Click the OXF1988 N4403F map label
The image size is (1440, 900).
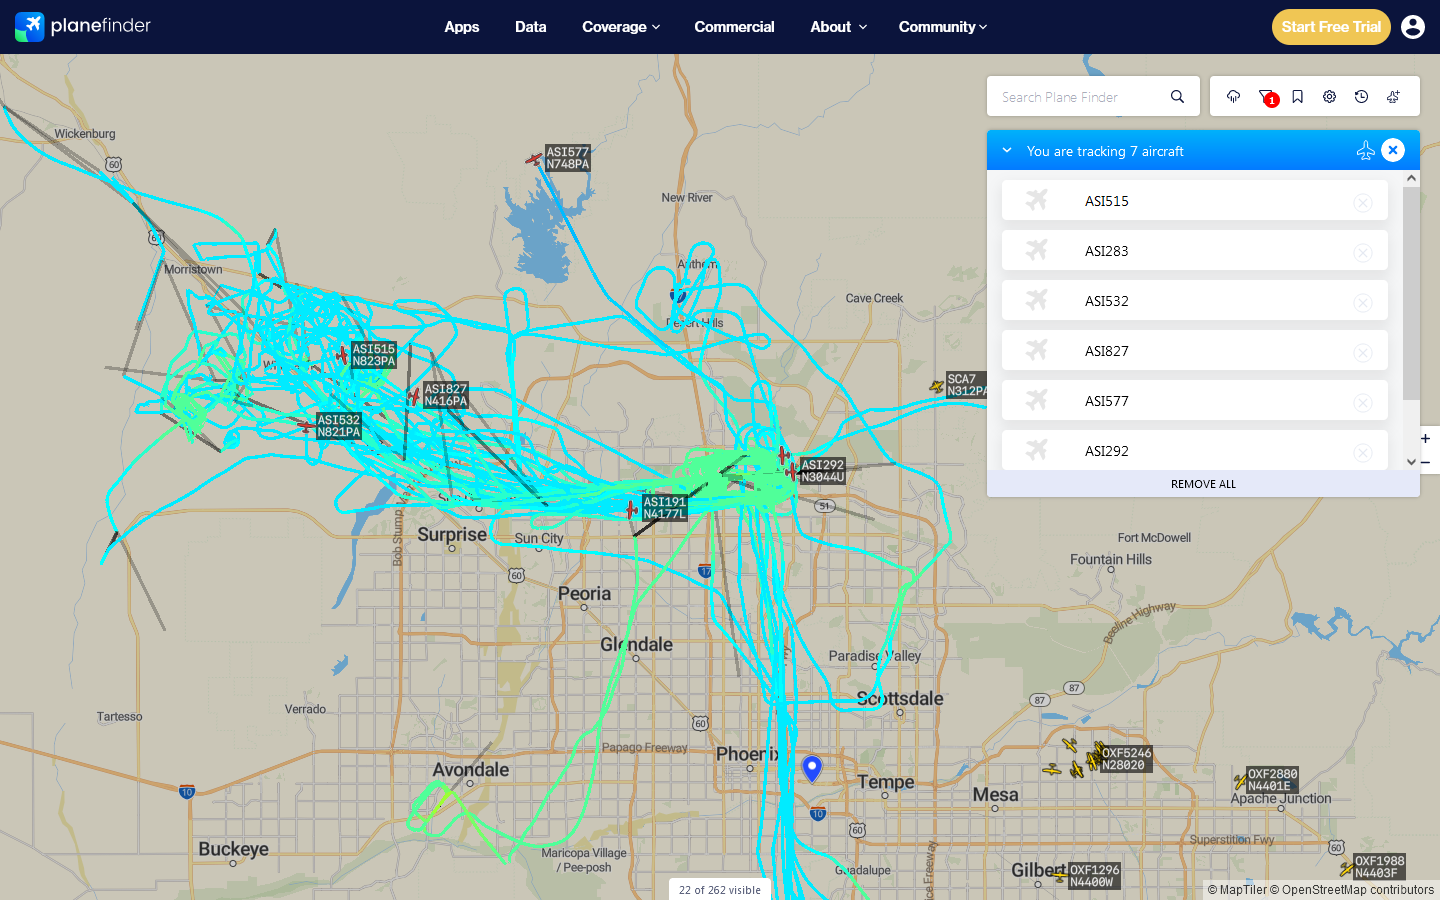[1380, 867]
